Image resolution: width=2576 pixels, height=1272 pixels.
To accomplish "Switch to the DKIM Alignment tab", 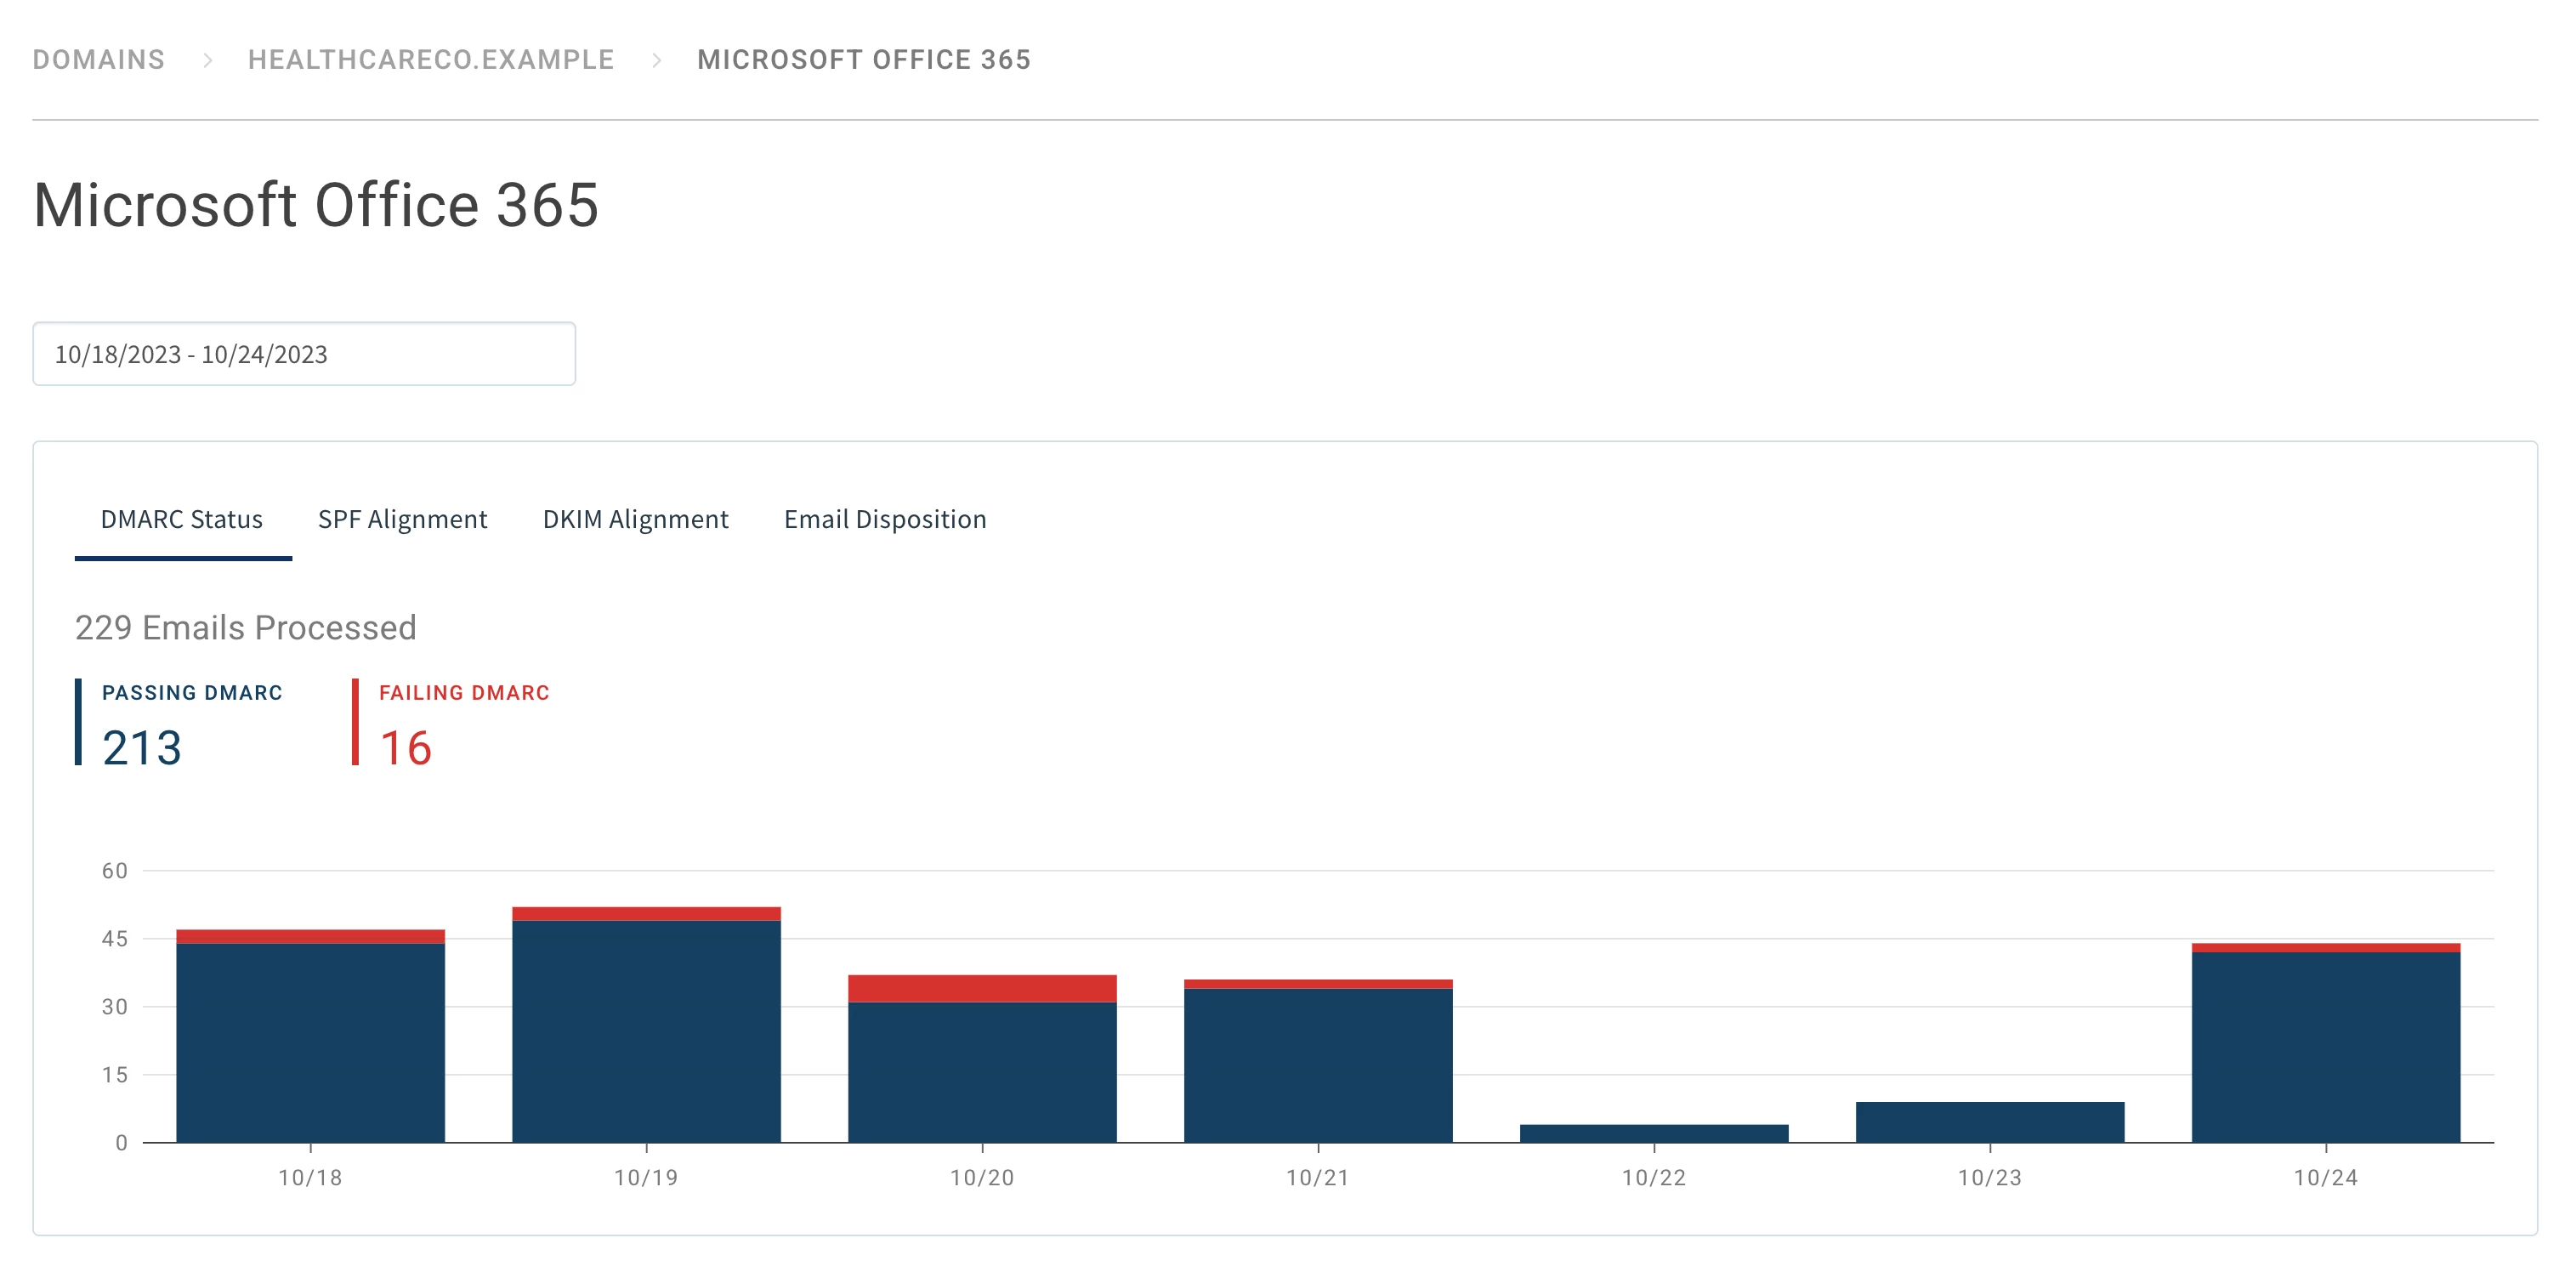I will click(635, 519).
